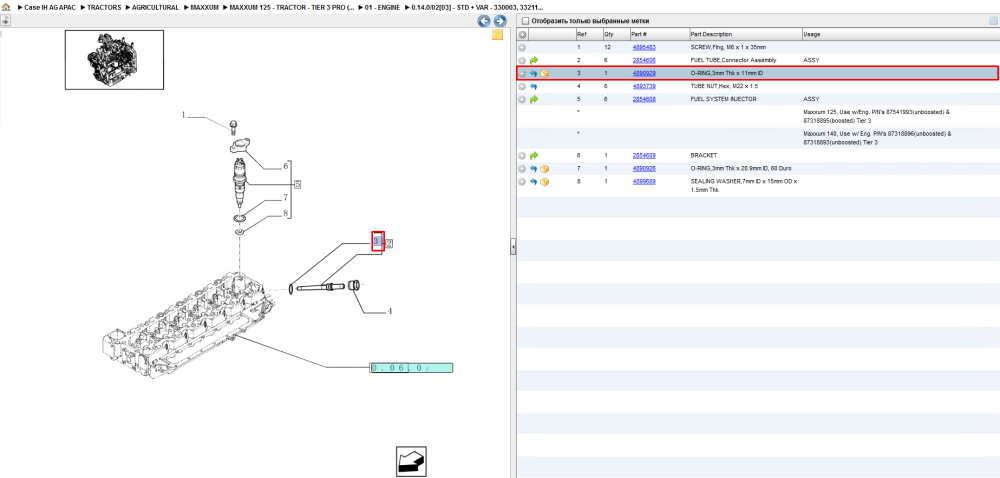This screenshot has width=1000, height=478.
Task: Open 'MAXXUM' breadcrumb
Action: coord(204,7)
